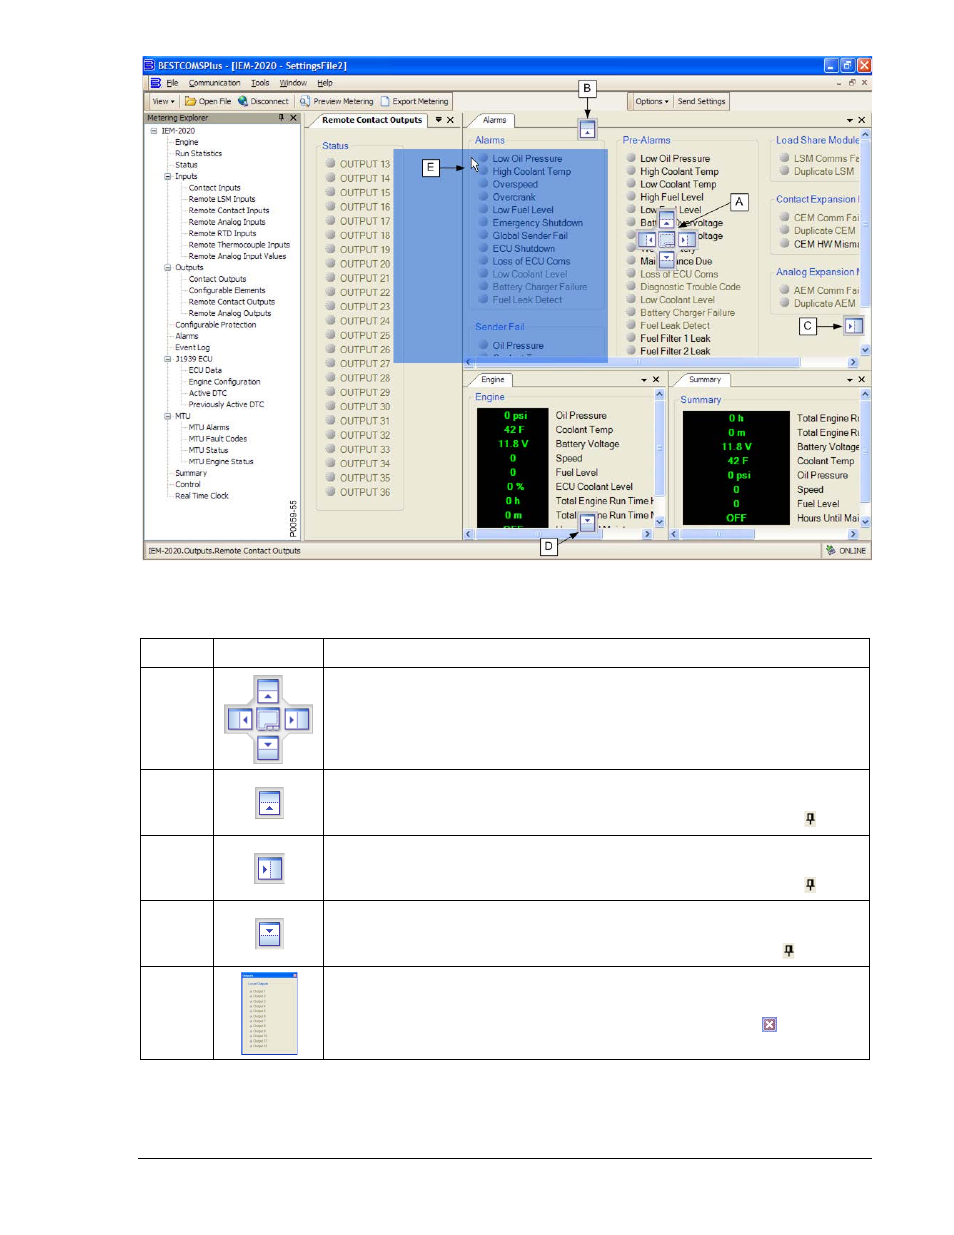Close the Summary panel with its X
The height and width of the screenshot is (1235, 954).
pos(862,380)
